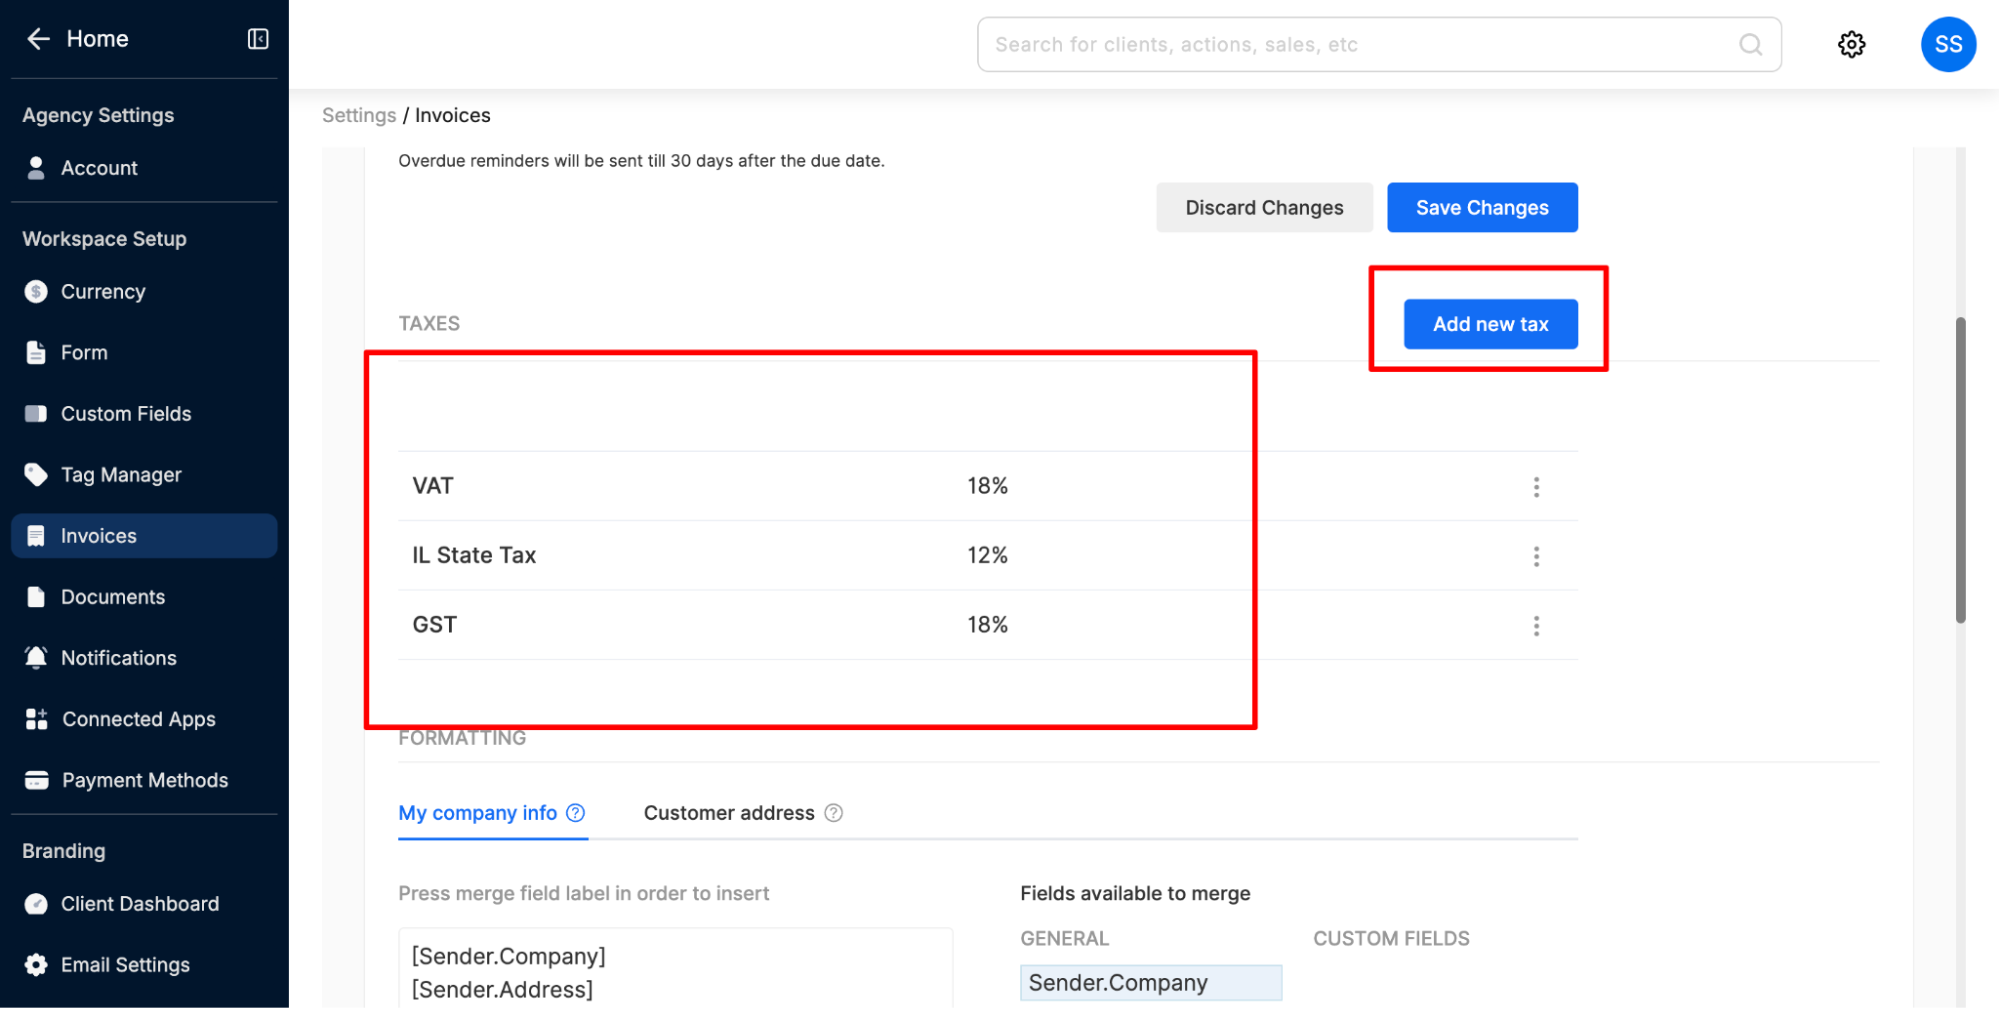Open the Currency settings page

tap(103, 292)
